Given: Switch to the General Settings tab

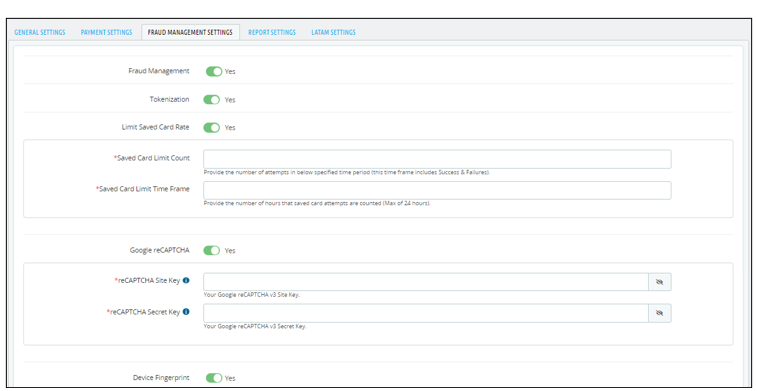Looking at the screenshot, I should 40,32.
